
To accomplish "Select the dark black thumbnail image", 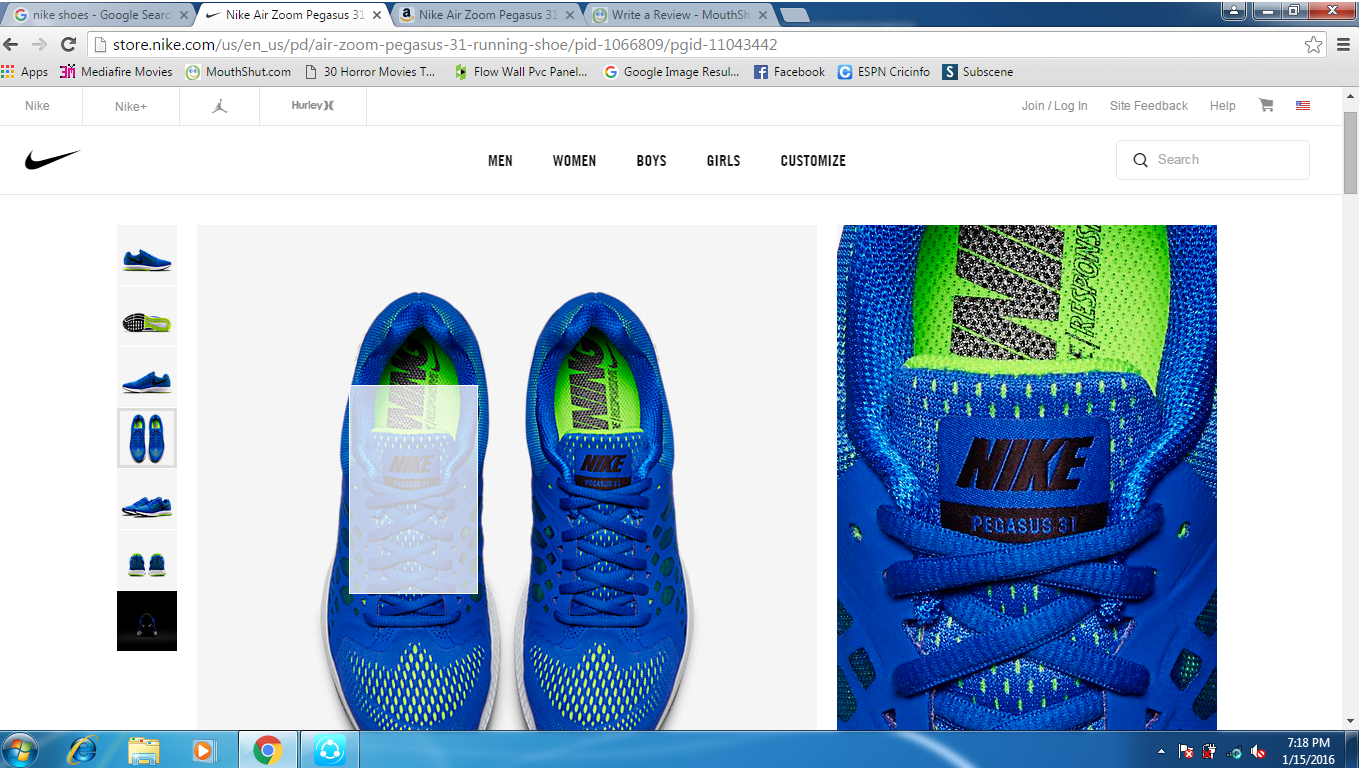I will click(147, 621).
